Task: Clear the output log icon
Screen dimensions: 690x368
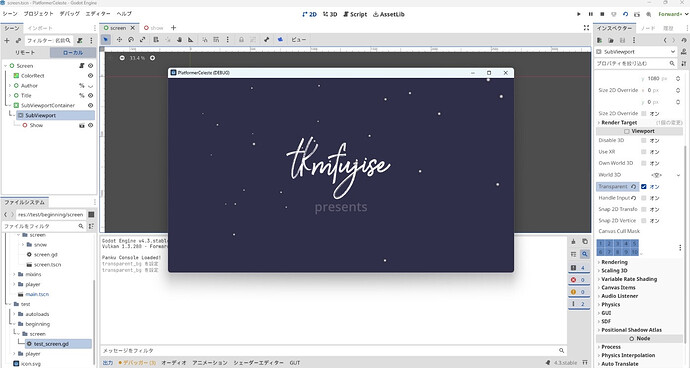Action: pos(573,241)
